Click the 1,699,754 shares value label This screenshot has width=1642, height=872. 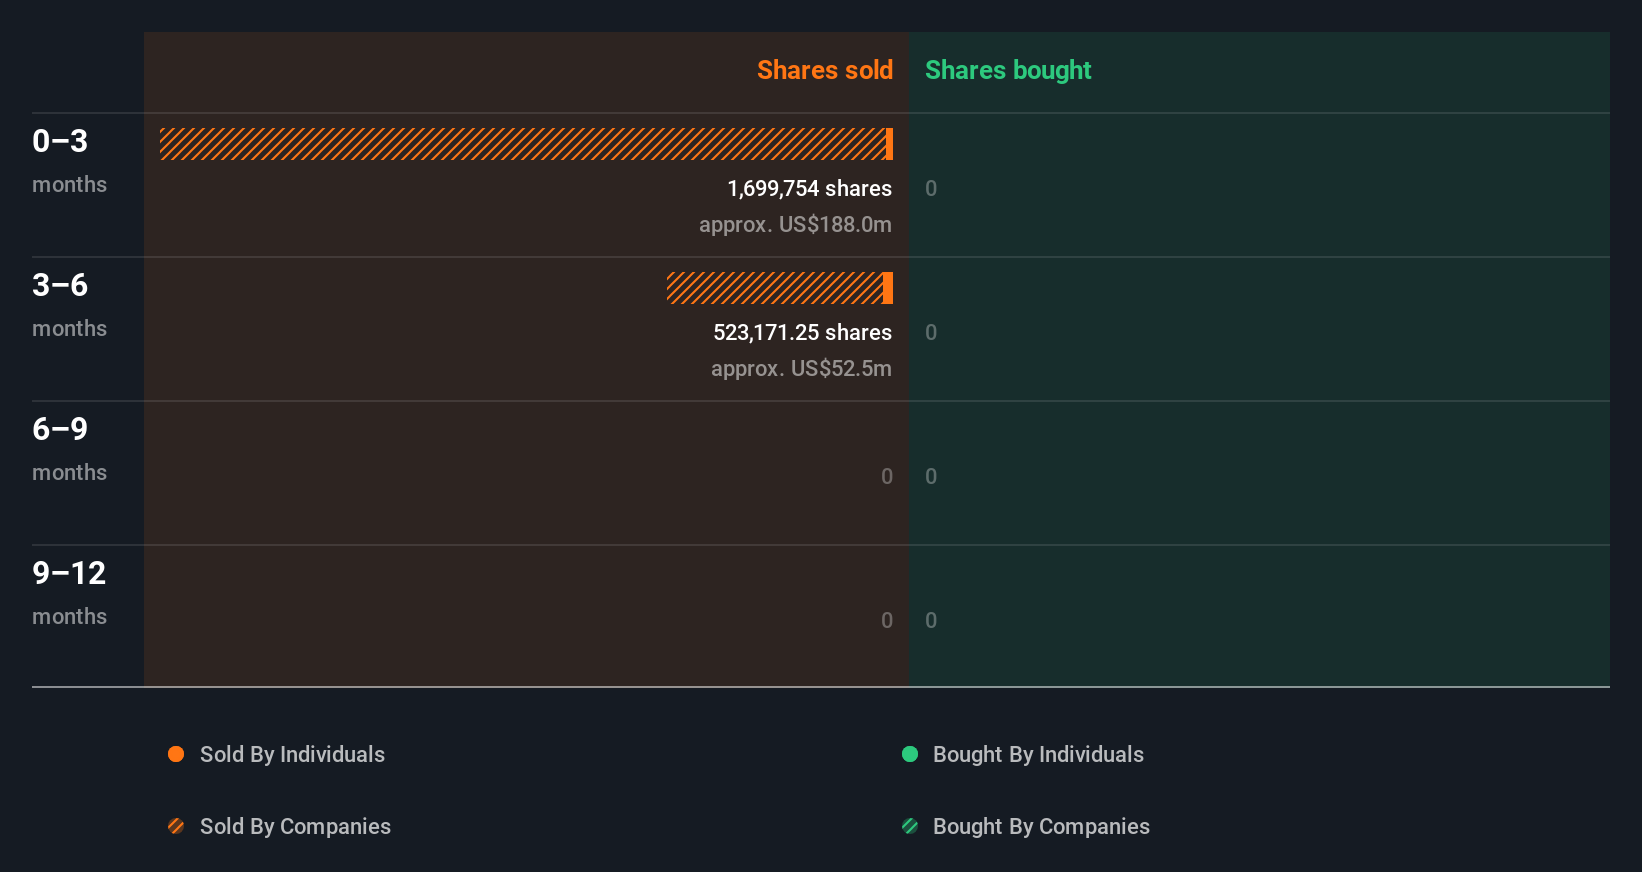(809, 188)
